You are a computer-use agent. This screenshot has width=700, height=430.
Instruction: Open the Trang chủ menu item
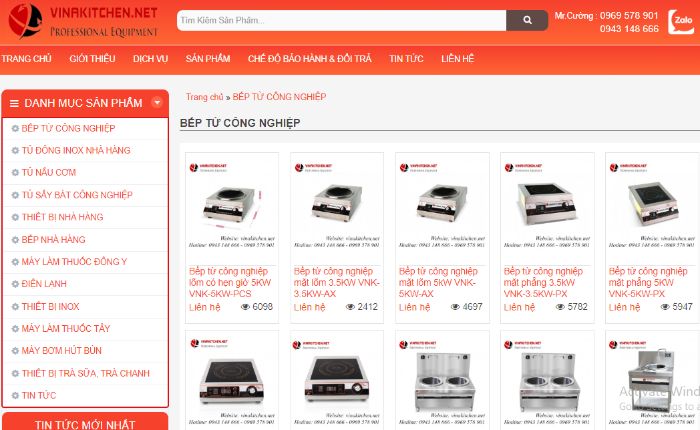(26, 58)
